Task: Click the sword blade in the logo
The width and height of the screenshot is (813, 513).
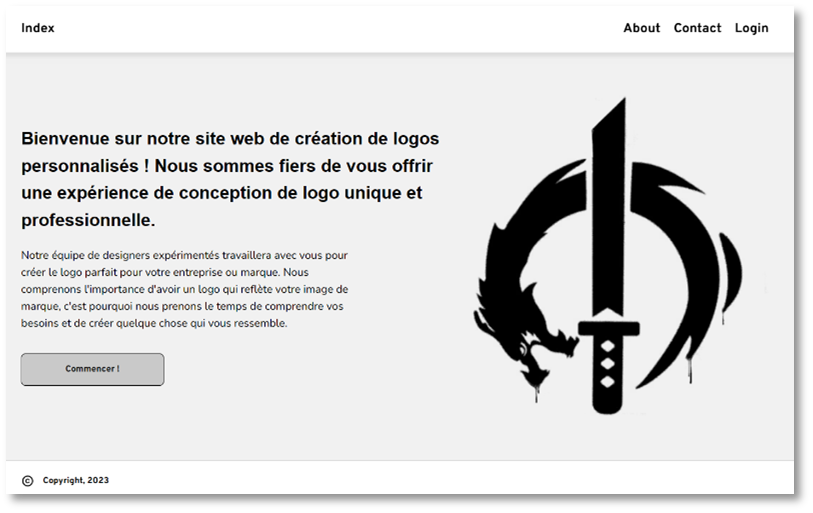Action: [x=608, y=220]
